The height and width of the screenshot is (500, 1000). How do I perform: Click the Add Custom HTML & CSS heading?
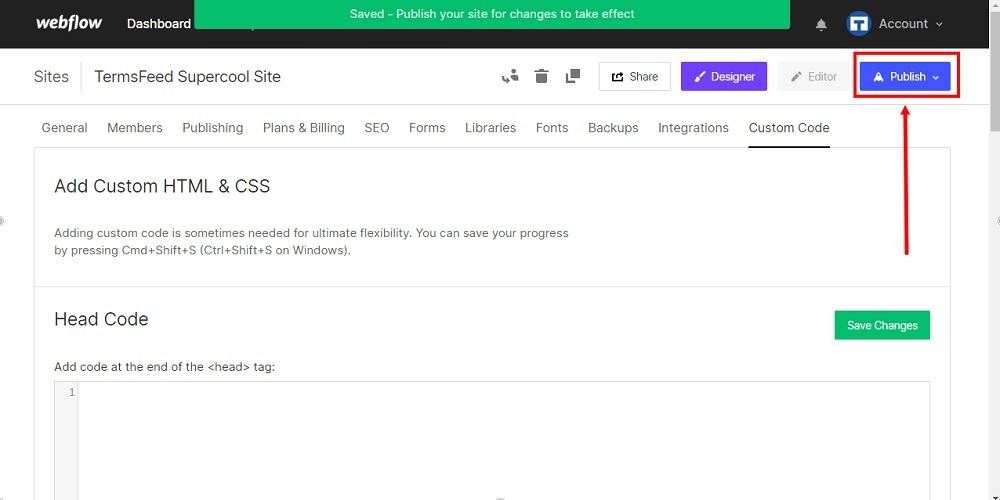tap(162, 186)
